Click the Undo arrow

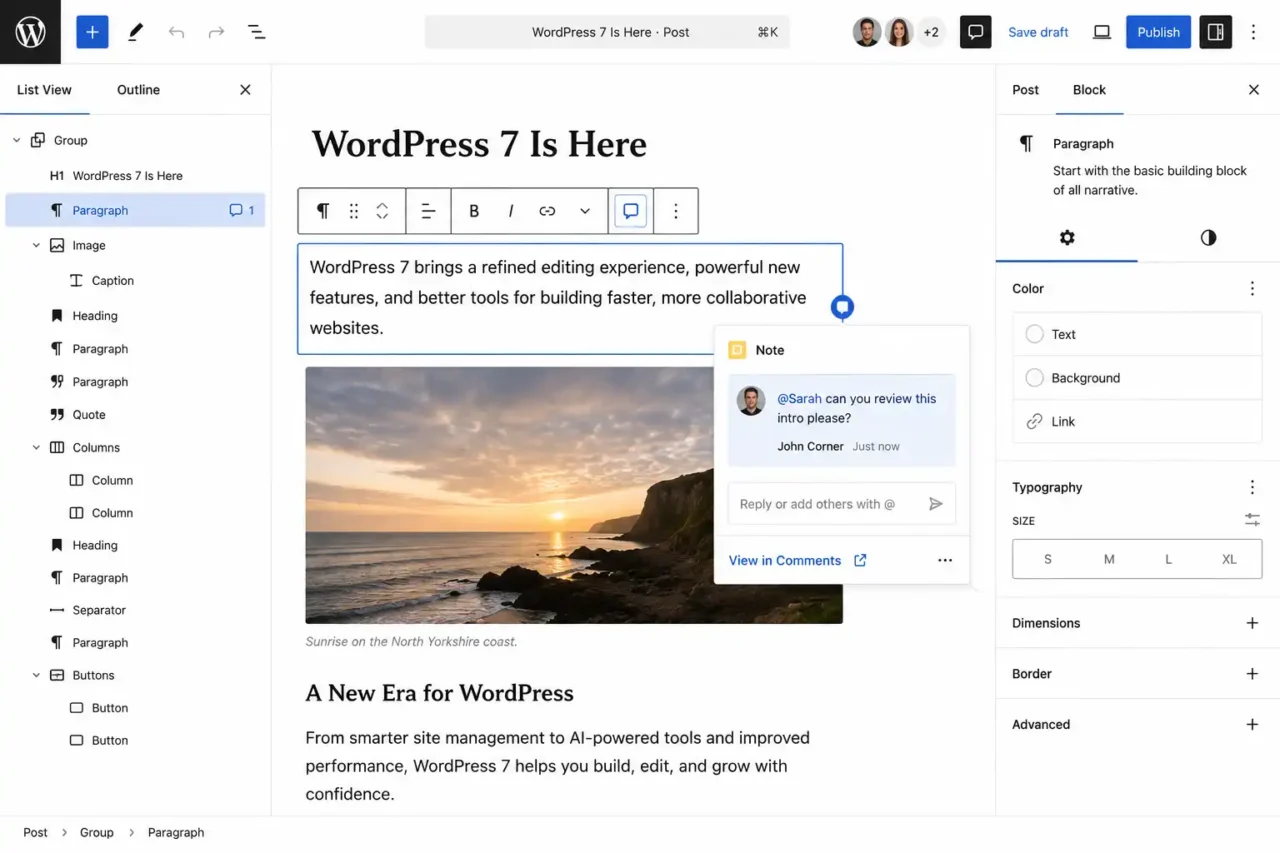pyautogui.click(x=176, y=32)
